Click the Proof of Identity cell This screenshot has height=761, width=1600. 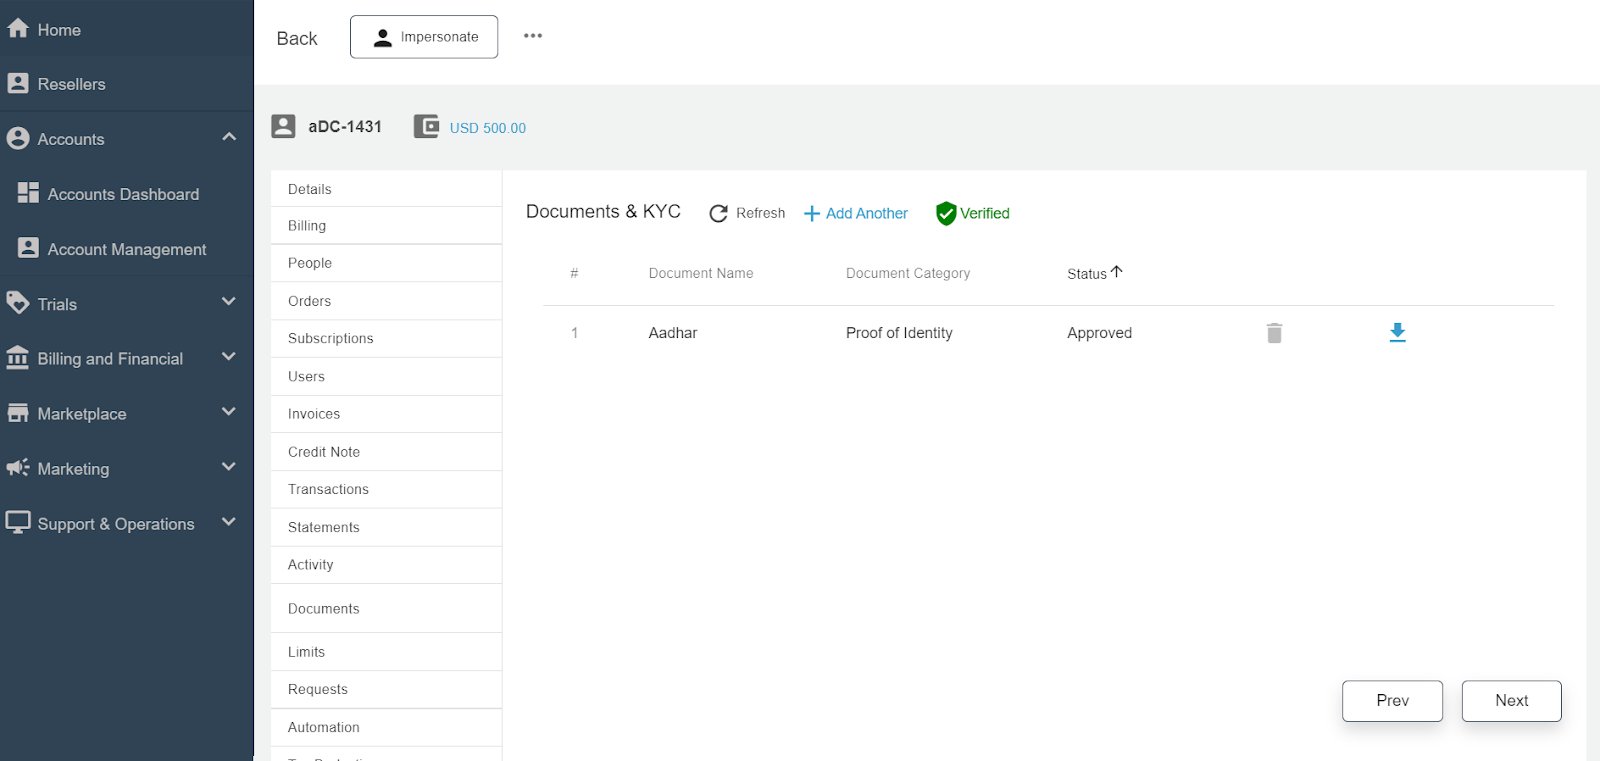point(899,333)
